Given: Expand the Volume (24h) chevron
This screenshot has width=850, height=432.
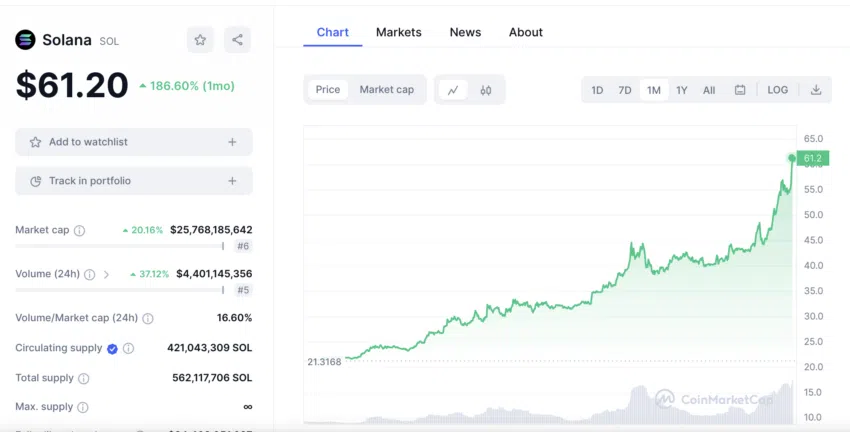Looking at the screenshot, I should click(107, 274).
